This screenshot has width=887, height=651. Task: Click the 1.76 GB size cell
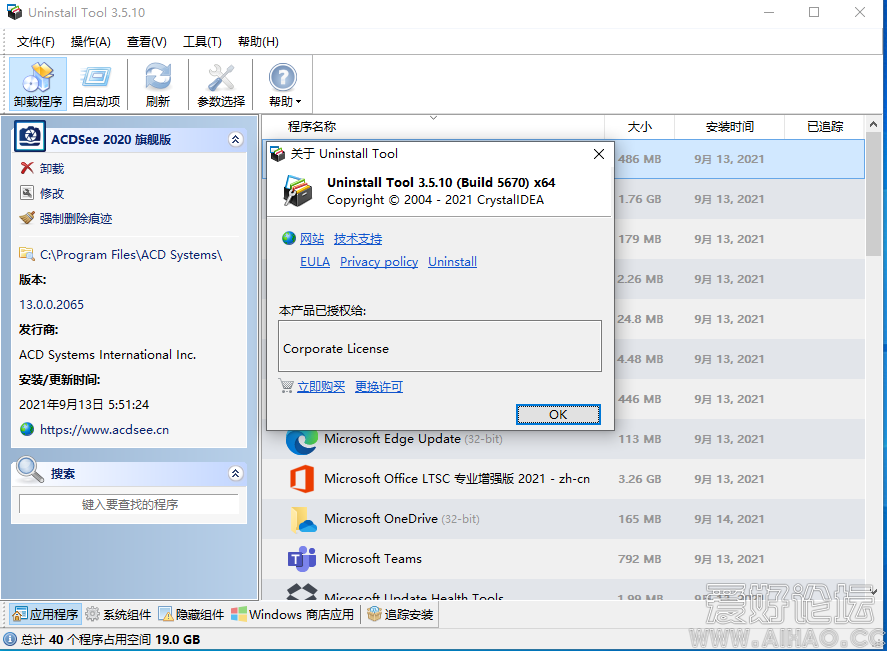(x=639, y=199)
